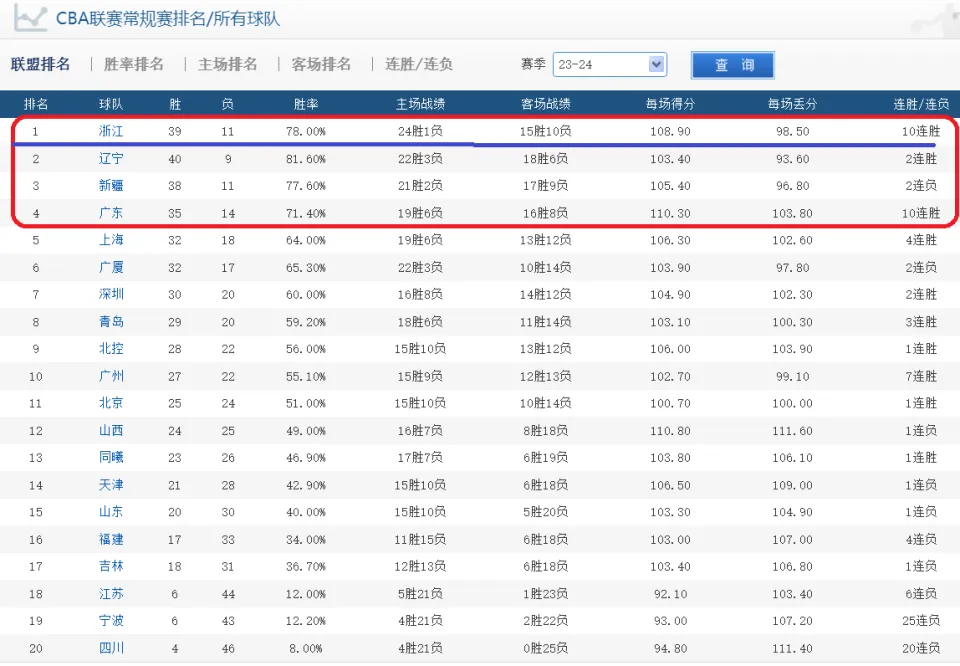This screenshot has height=666, width=960.
Task: Select the 20连负 streak cell for 四川
Action: click(921, 649)
